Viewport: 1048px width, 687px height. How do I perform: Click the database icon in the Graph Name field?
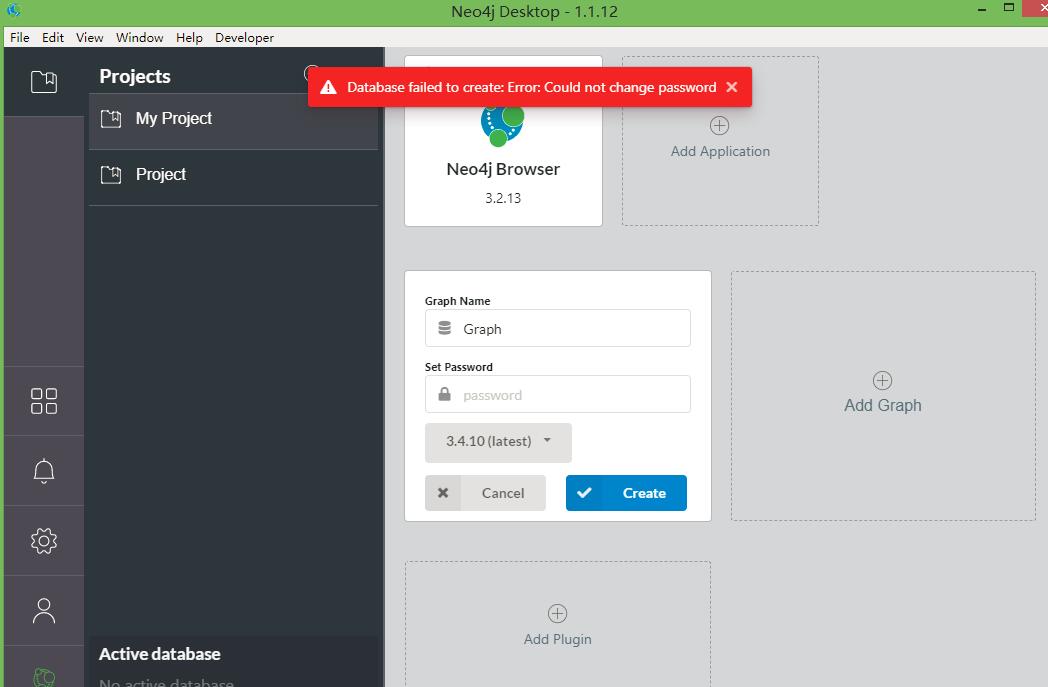[444, 328]
